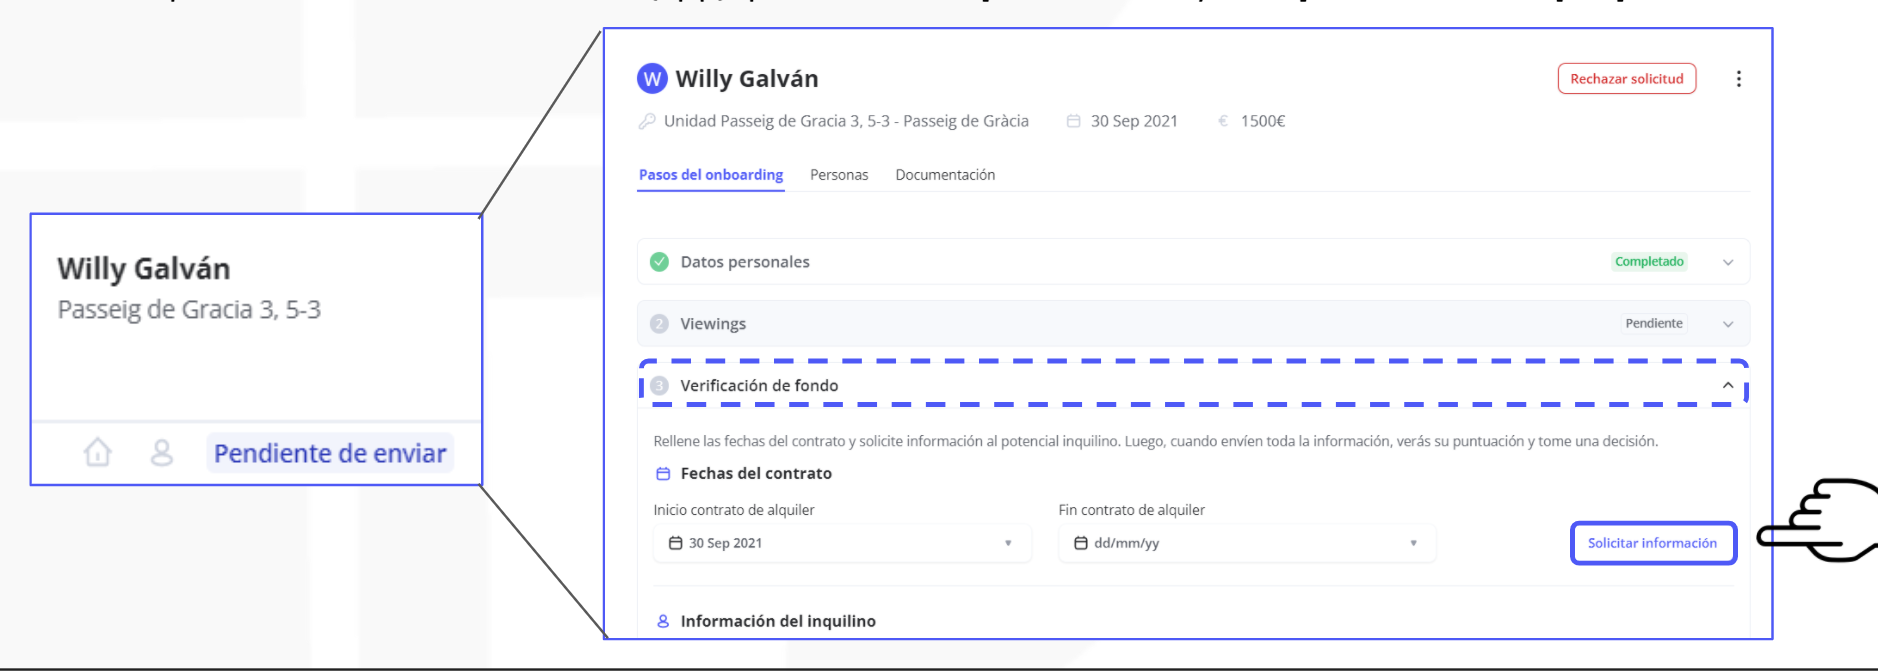Screen dimensions: 1878x671
Task: Click the euro icon beside 1500€
Action: pyautogui.click(x=1222, y=121)
